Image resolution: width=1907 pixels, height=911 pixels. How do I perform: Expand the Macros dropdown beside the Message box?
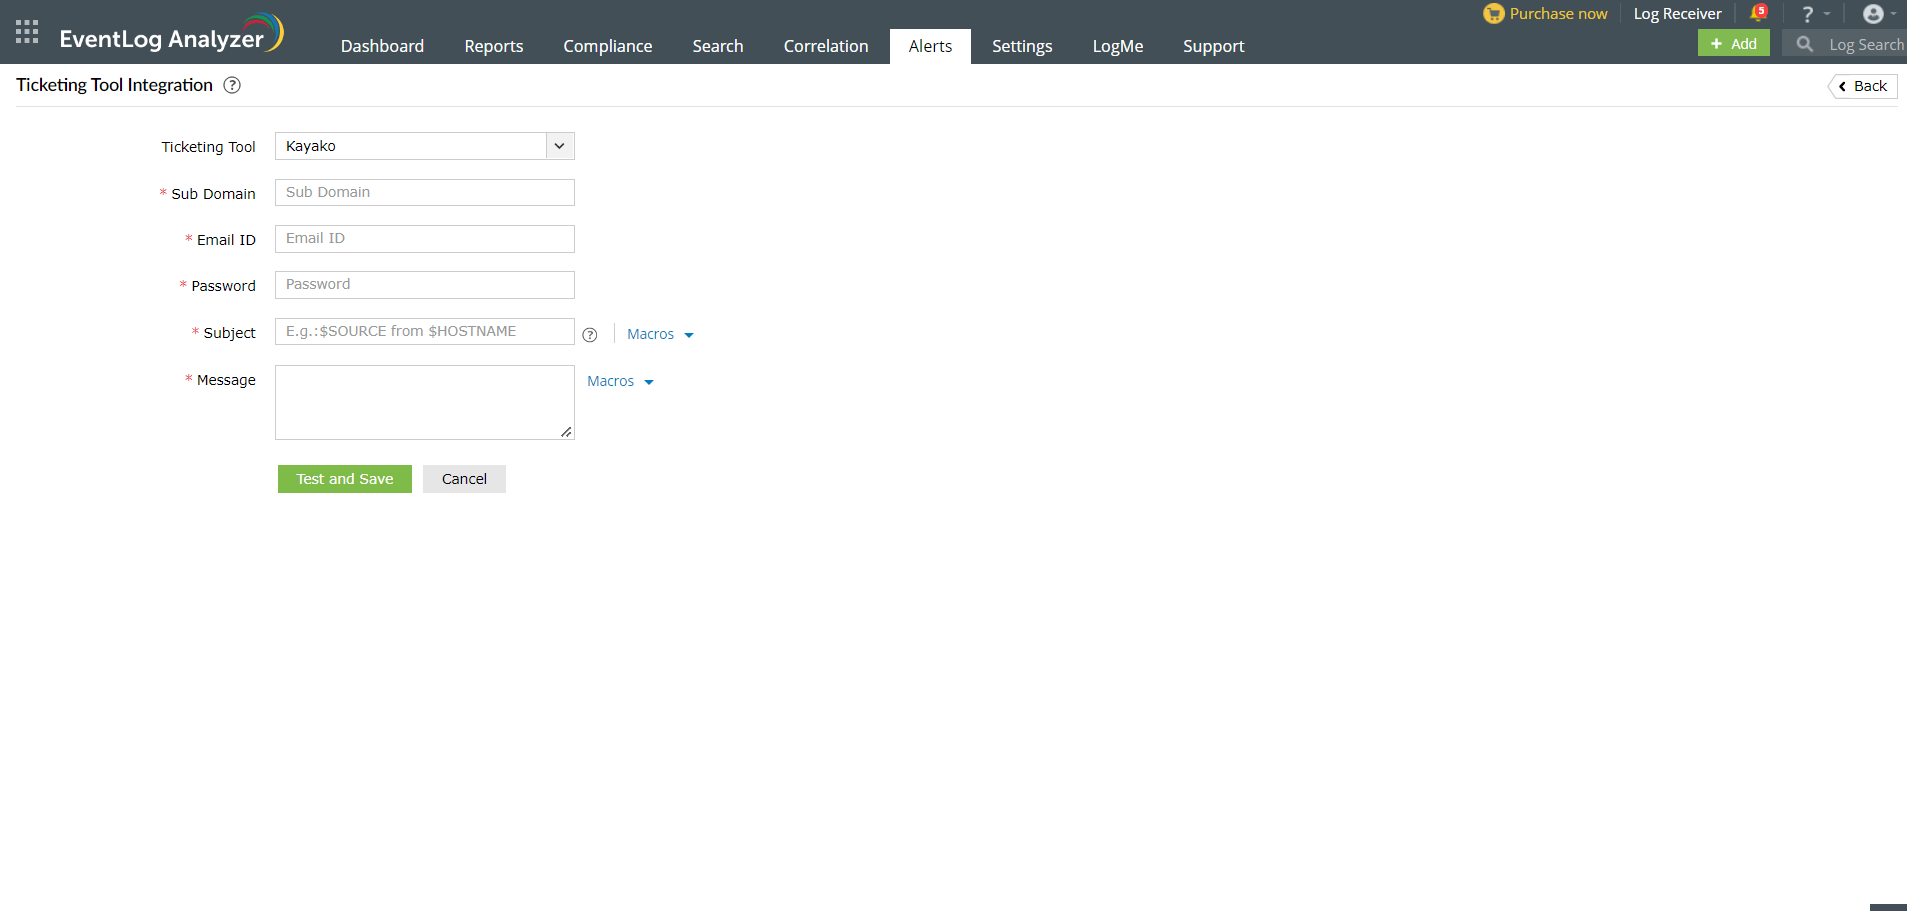pos(620,380)
